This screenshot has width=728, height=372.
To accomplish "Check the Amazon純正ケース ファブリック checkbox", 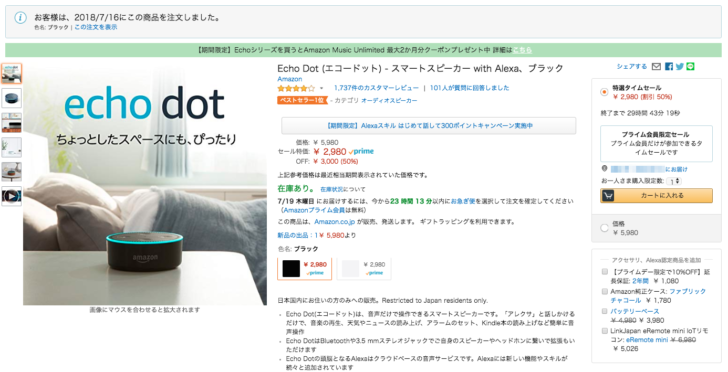I will pyautogui.click(x=604, y=292).
